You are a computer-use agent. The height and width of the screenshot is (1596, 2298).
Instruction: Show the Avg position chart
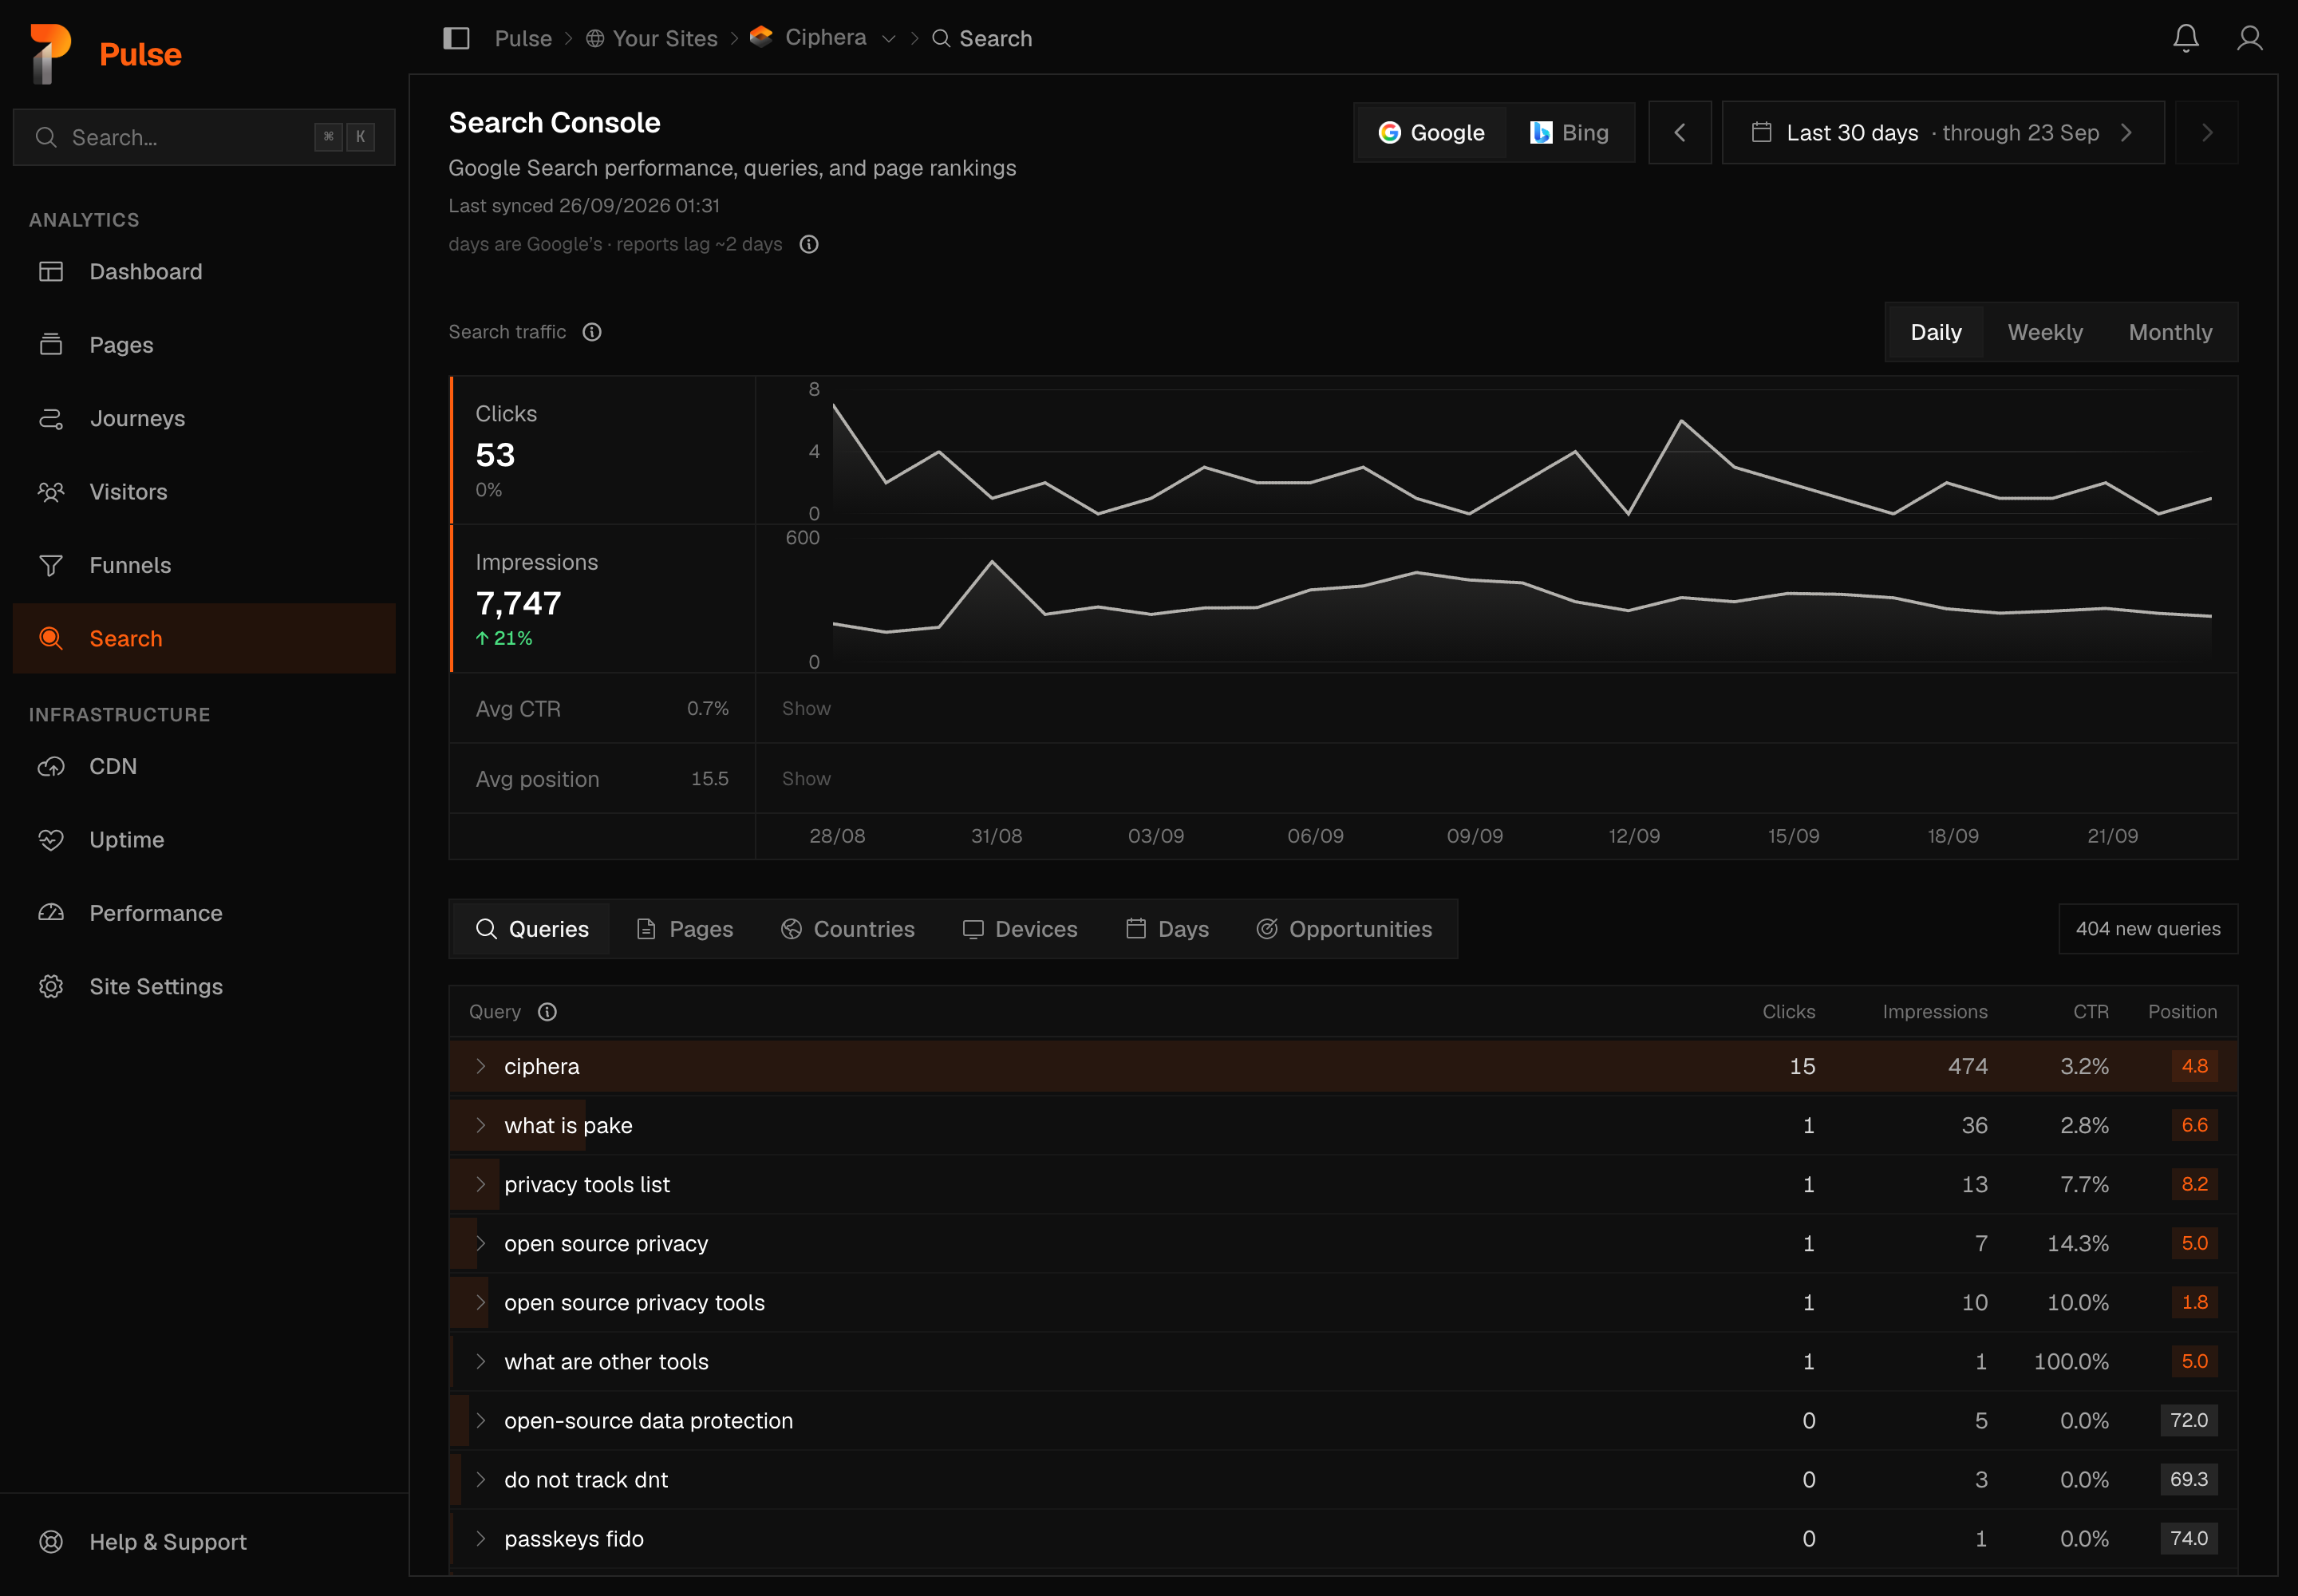pos(806,779)
